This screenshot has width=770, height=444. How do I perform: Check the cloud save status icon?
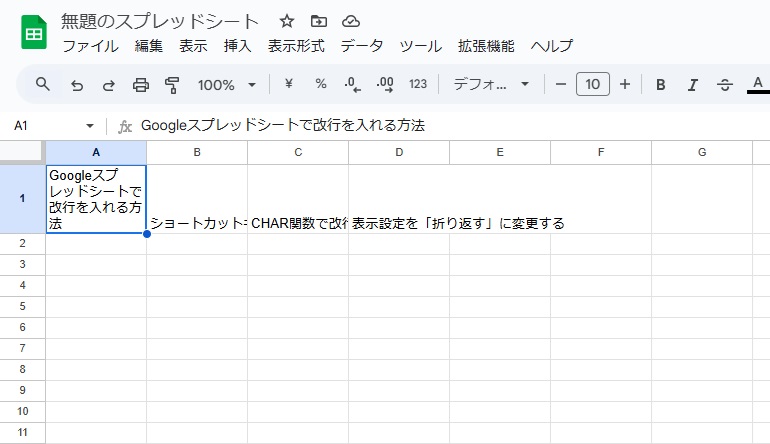click(x=351, y=21)
